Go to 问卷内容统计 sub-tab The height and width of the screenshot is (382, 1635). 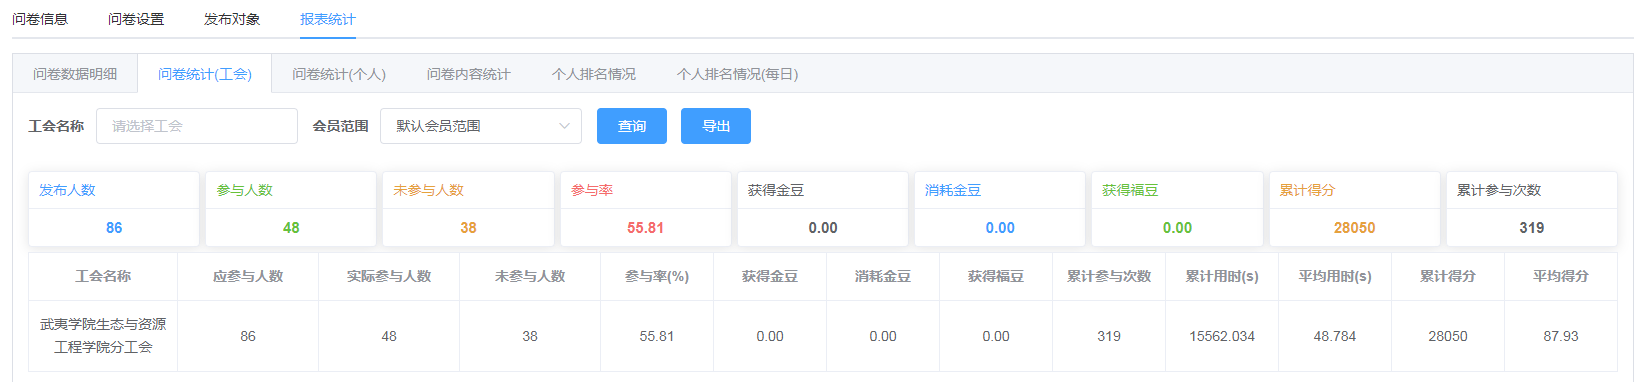[469, 74]
